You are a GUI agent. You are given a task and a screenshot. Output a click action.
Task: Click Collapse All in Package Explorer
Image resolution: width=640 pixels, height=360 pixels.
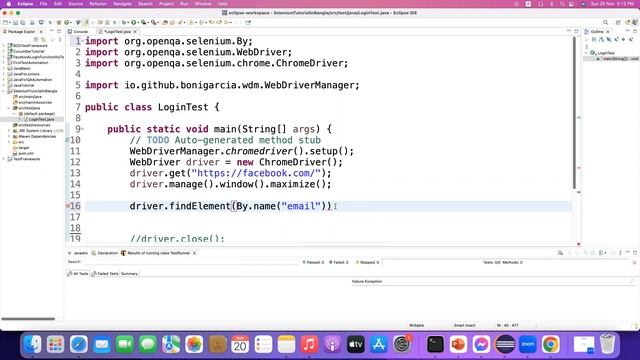click(x=36, y=39)
